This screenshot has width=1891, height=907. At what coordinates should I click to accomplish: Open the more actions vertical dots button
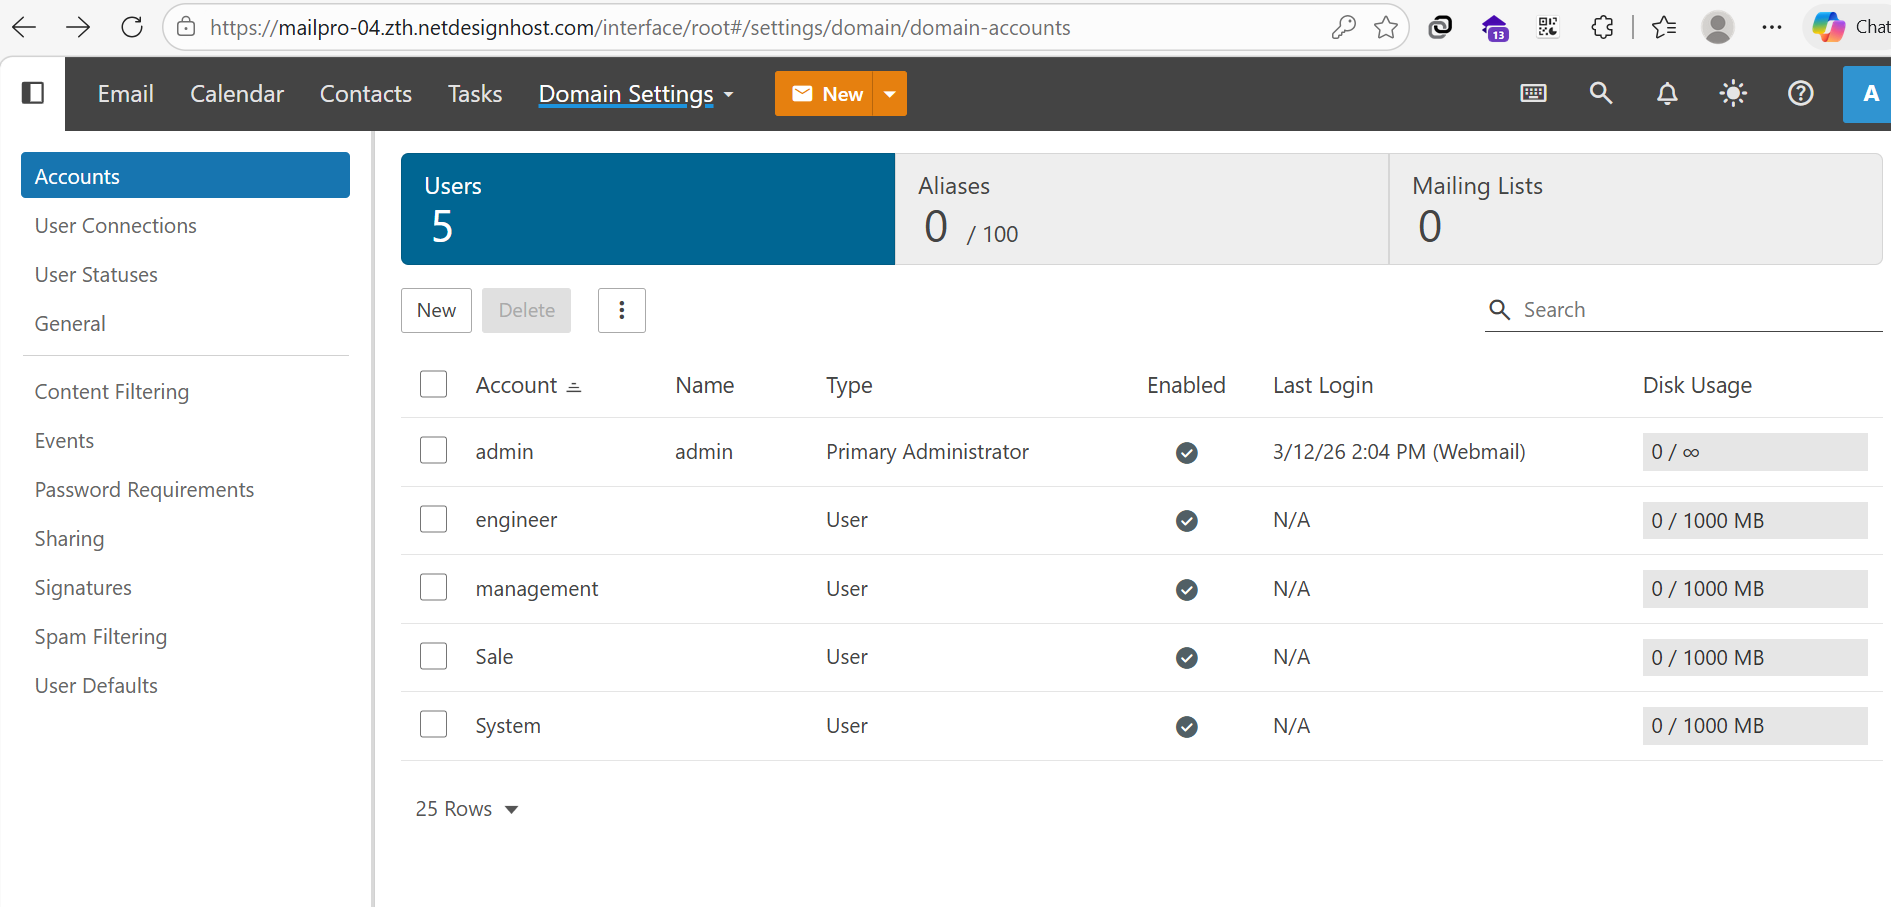click(622, 310)
